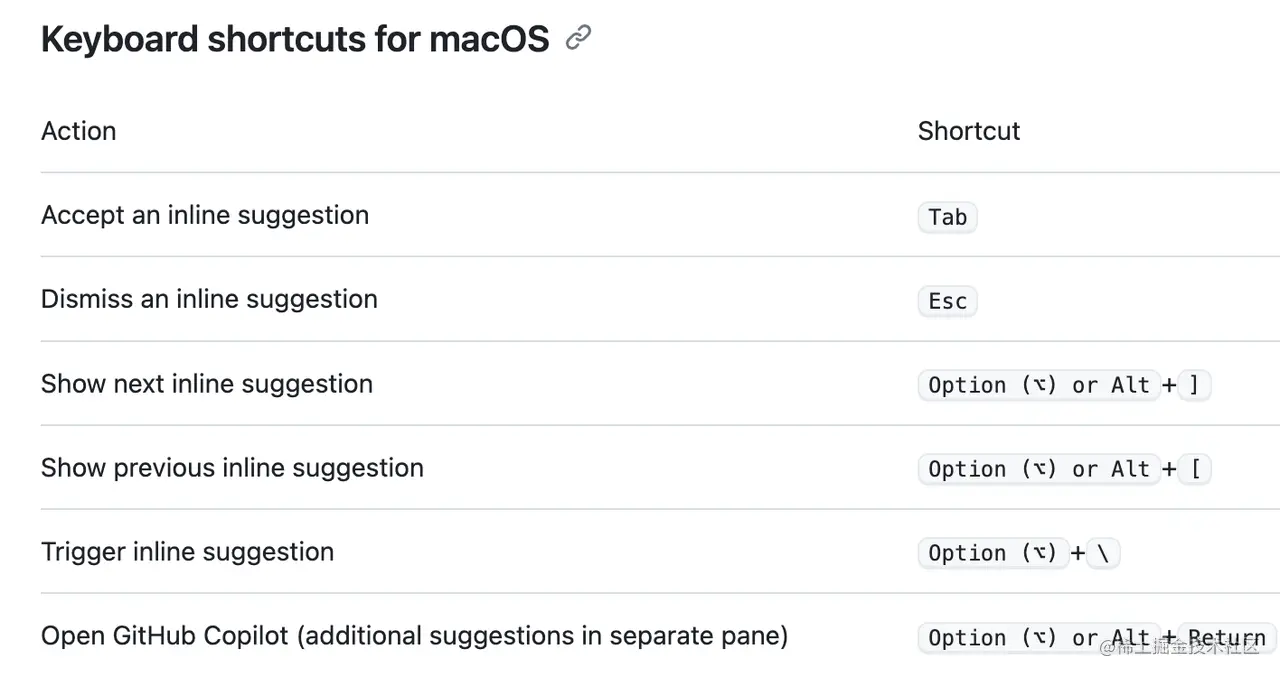The image size is (1280, 677).
Task: Click the 'Dismiss an inline suggestion' text
Action: 209,299
